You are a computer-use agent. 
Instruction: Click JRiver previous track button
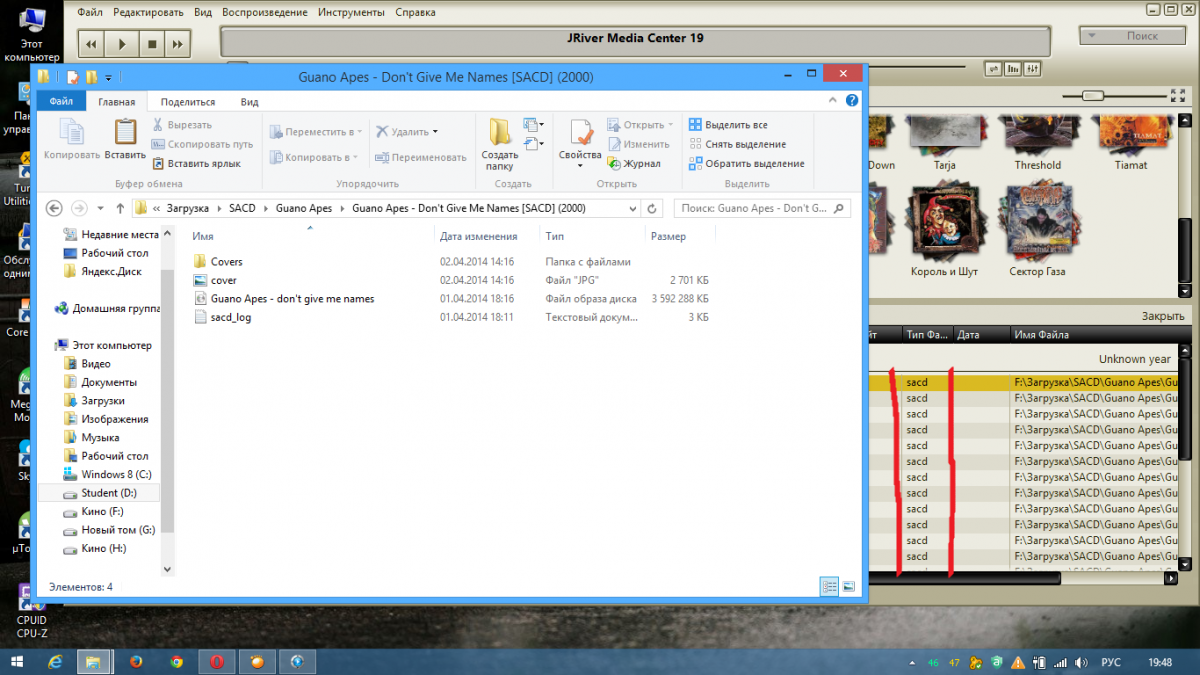click(x=91, y=44)
